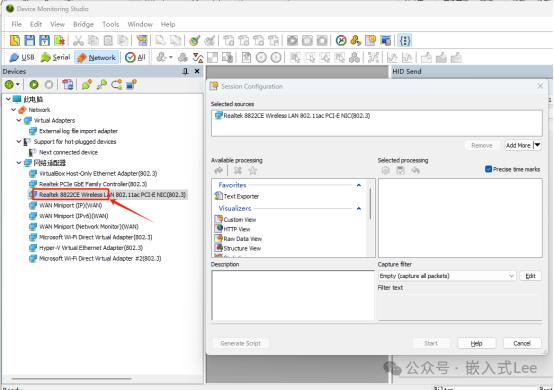Click the Help button in Session Configuration
Image resolution: width=554 pixels, height=390 pixels.
[476, 343]
